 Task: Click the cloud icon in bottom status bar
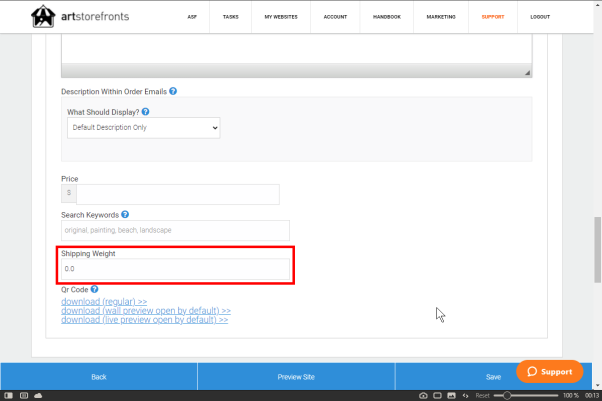click(x=38, y=395)
